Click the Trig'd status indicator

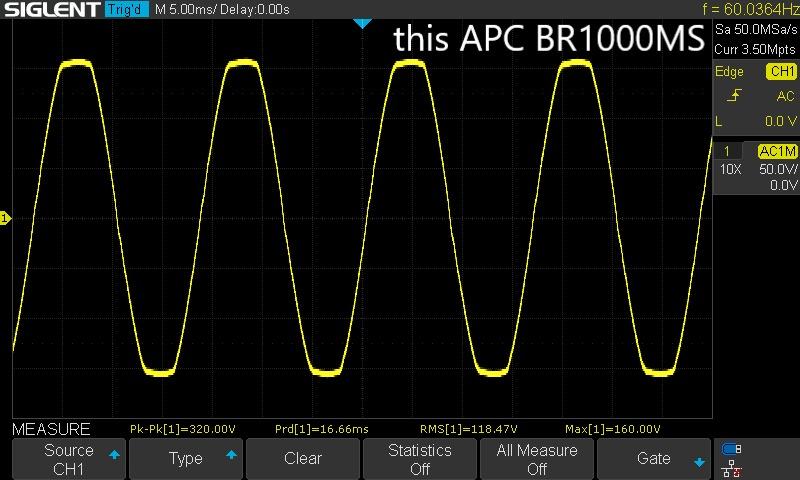point(127,9)
